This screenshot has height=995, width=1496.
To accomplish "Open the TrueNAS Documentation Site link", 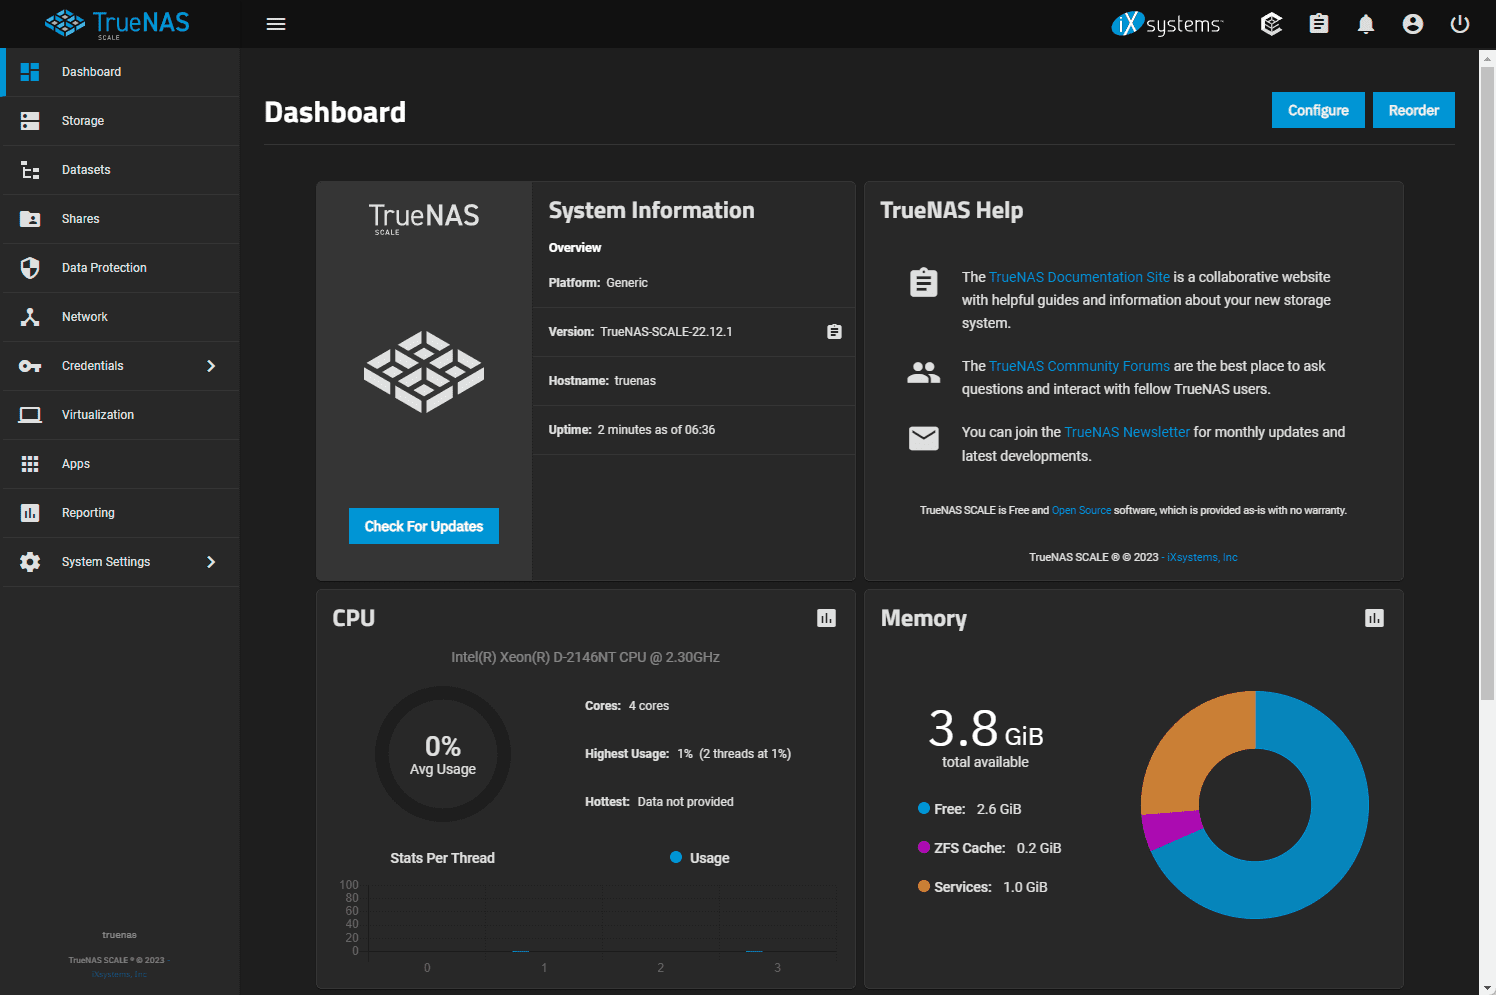I will (1079, 277).
